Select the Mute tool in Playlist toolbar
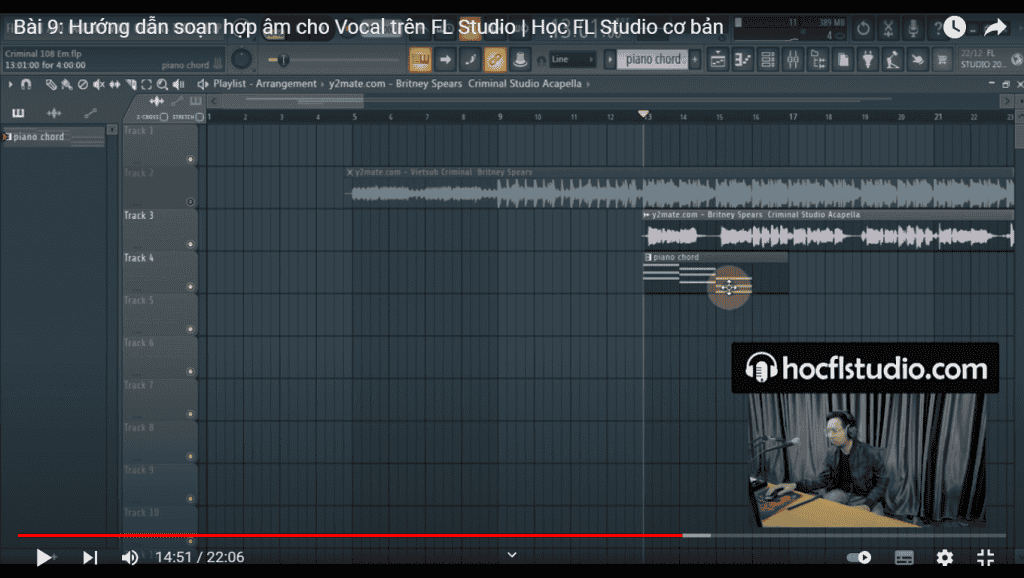Viewport: 1024px width, 578px height. click(99, 84)
